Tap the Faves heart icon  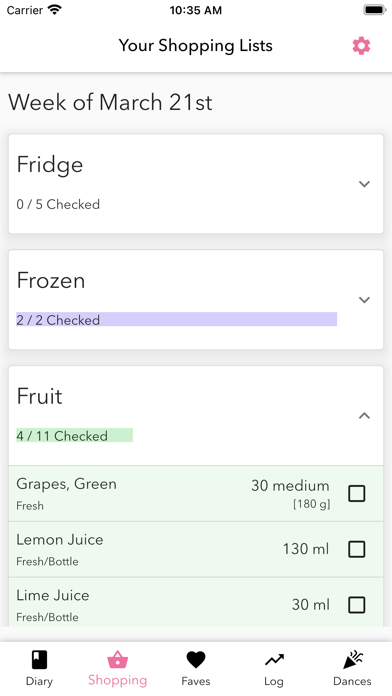coord(196,660)
